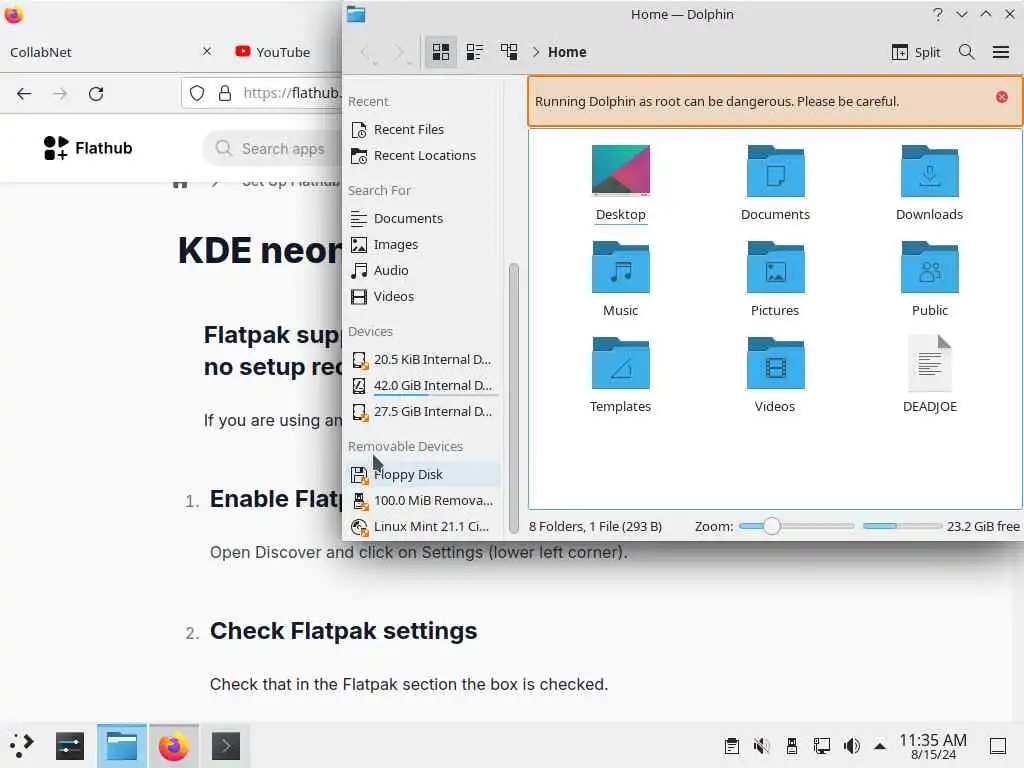Select the Desktop folder

pyautogui.click(x=620, y=184)
